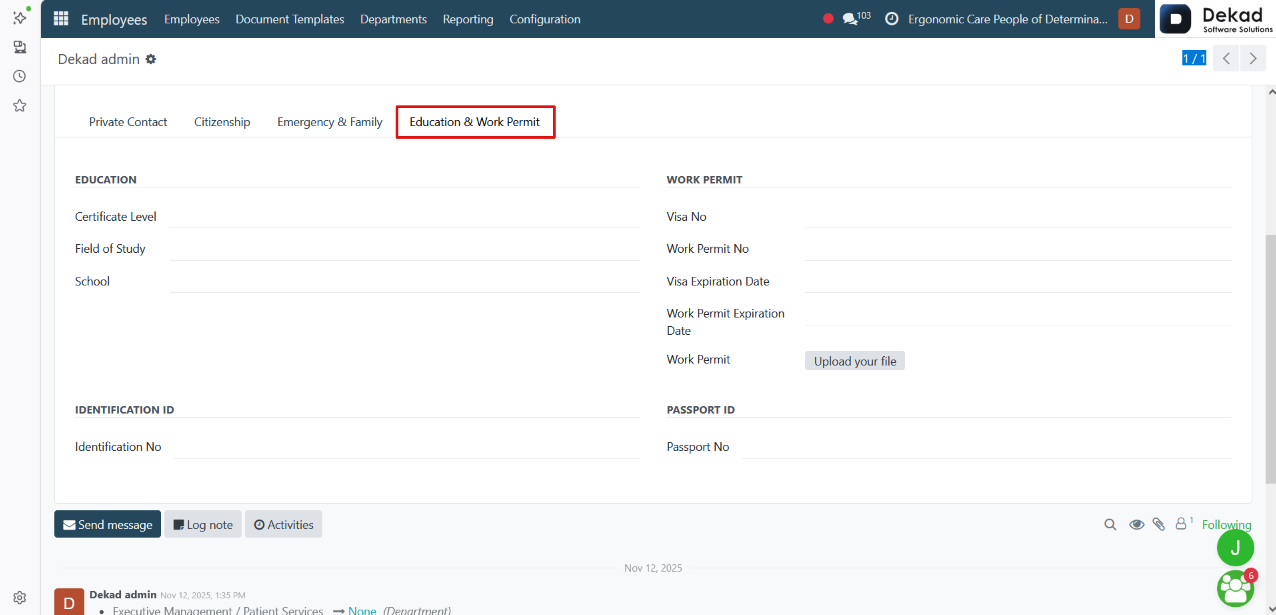Open the gear actions menu beside Dekad admin
The height and width of the screenshot is (615, 1276).
[151, 59]
